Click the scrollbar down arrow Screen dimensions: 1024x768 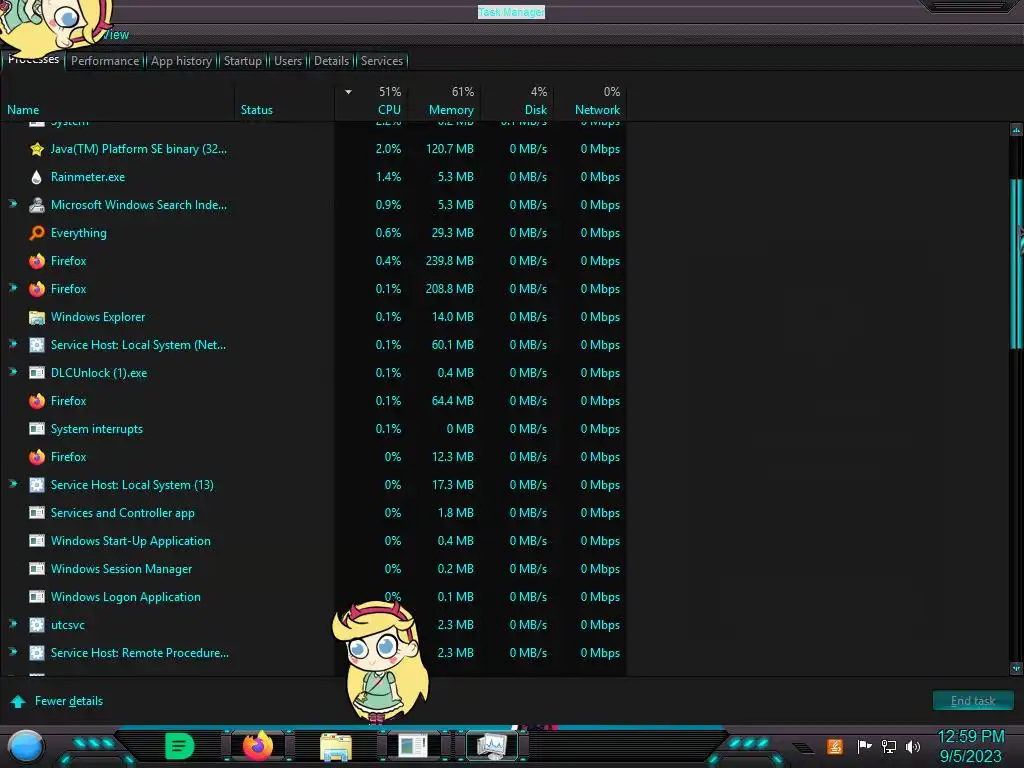pos(1016,668)
